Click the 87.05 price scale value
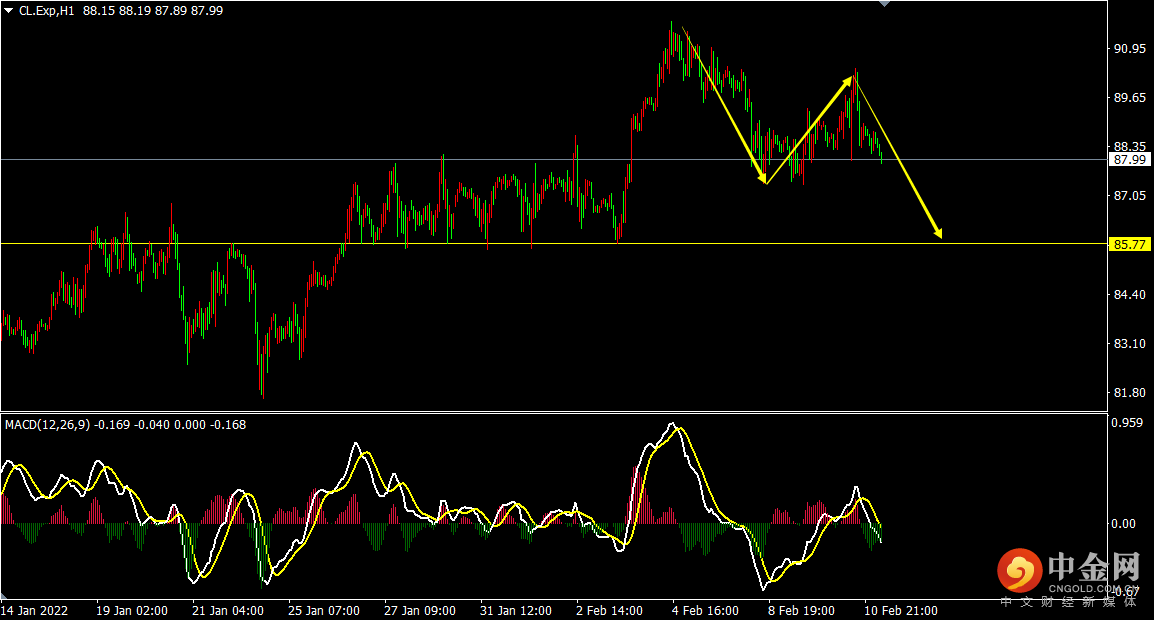1154x620 pixels. pyautogui.click(x=1130, y=196)
